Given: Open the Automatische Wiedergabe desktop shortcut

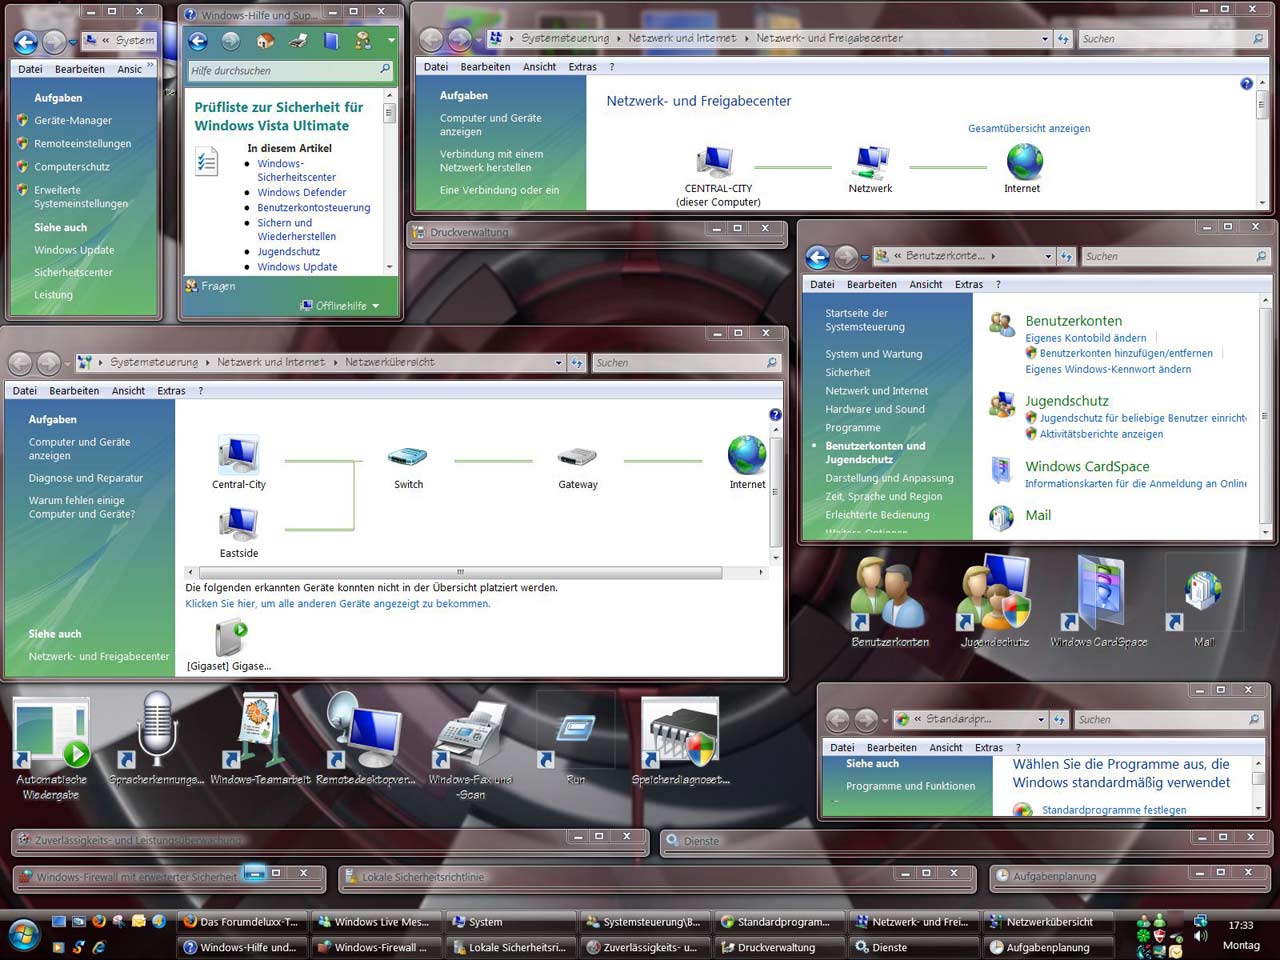Looking at the screenshot, I should click(52, 745).
